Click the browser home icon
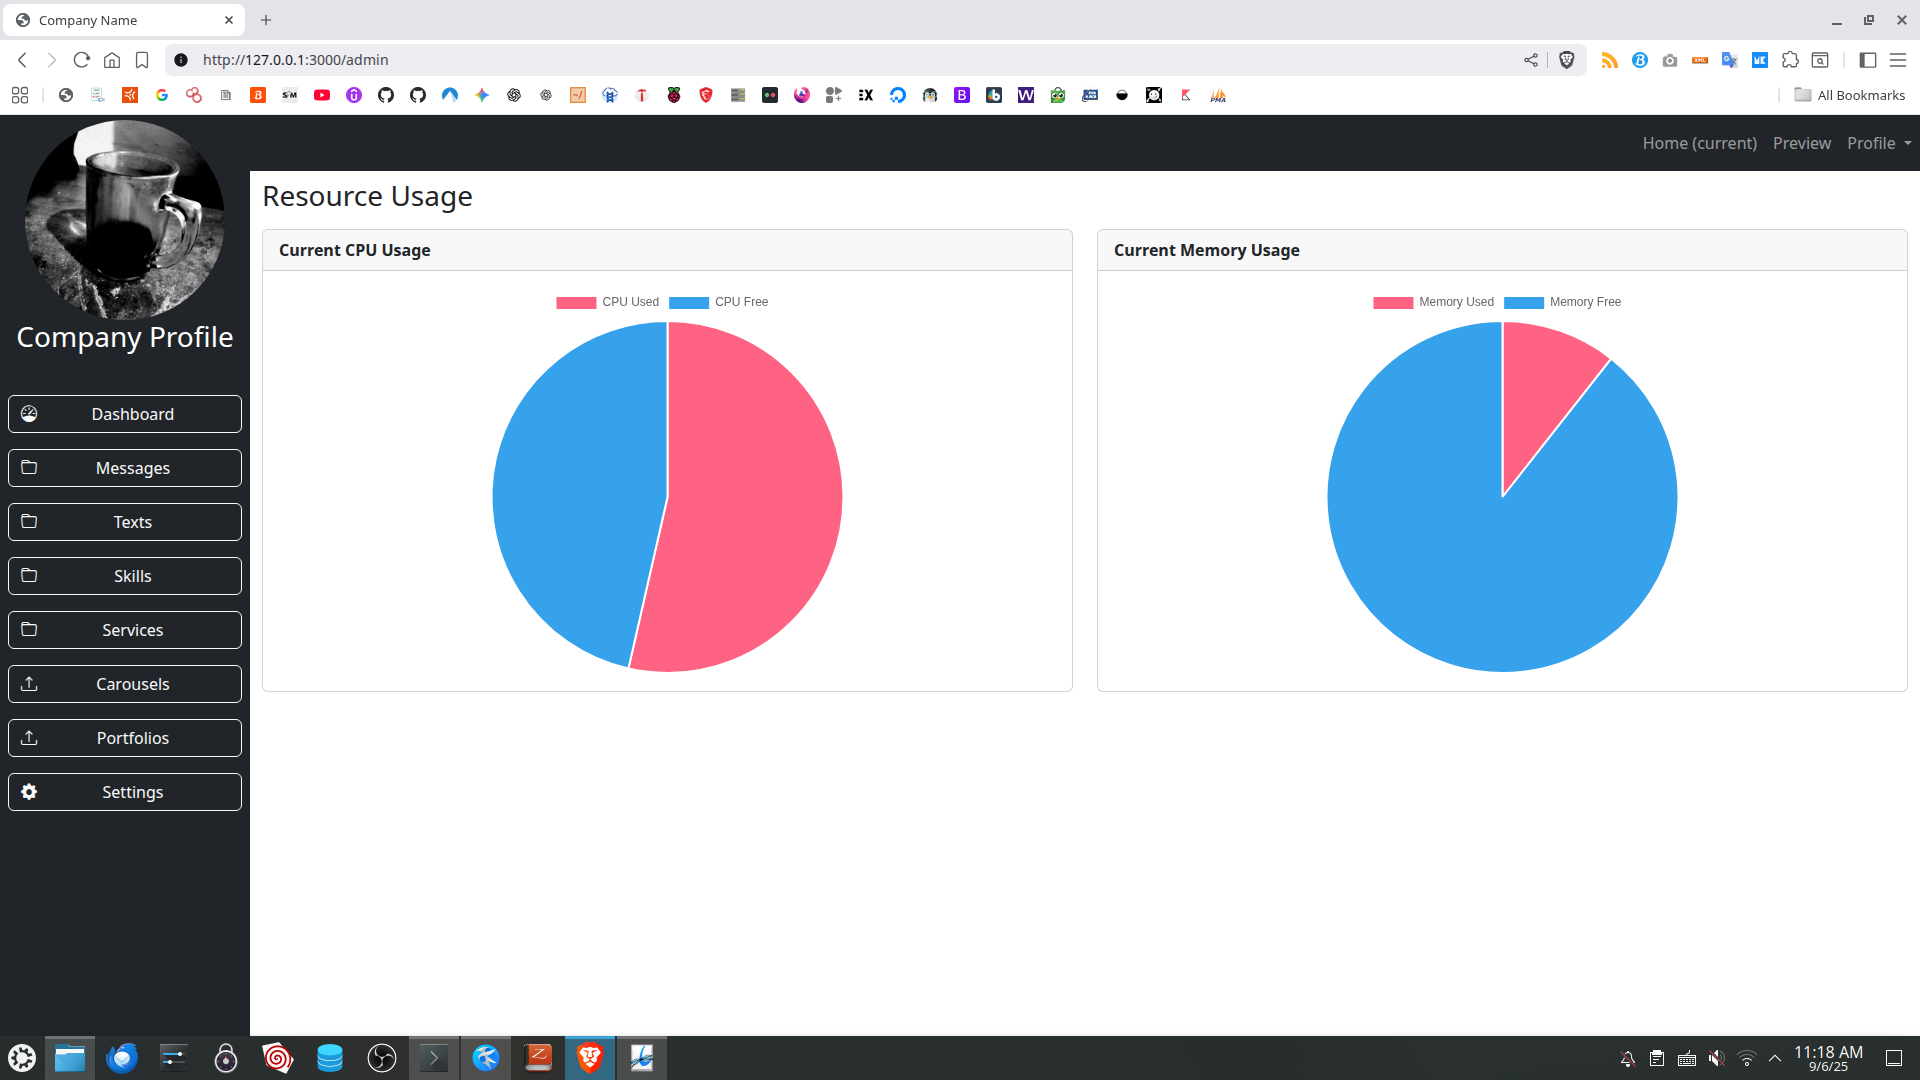The width and height of the screenshot is (1920, 1080). [112, 60]
